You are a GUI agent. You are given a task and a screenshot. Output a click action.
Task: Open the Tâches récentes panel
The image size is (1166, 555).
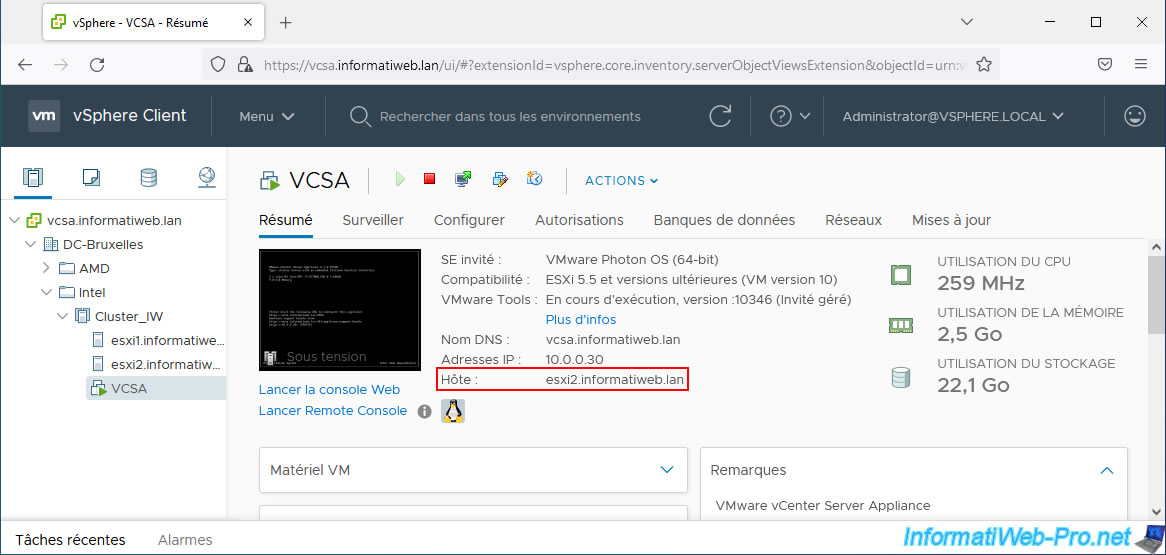(71, 540)
